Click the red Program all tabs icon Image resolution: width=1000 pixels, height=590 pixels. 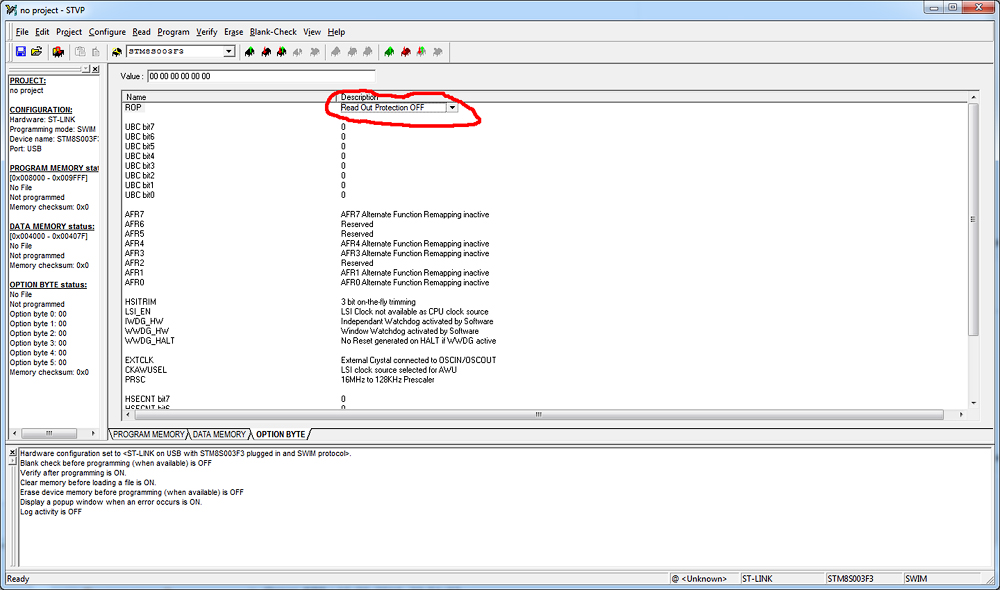(405, 51)
